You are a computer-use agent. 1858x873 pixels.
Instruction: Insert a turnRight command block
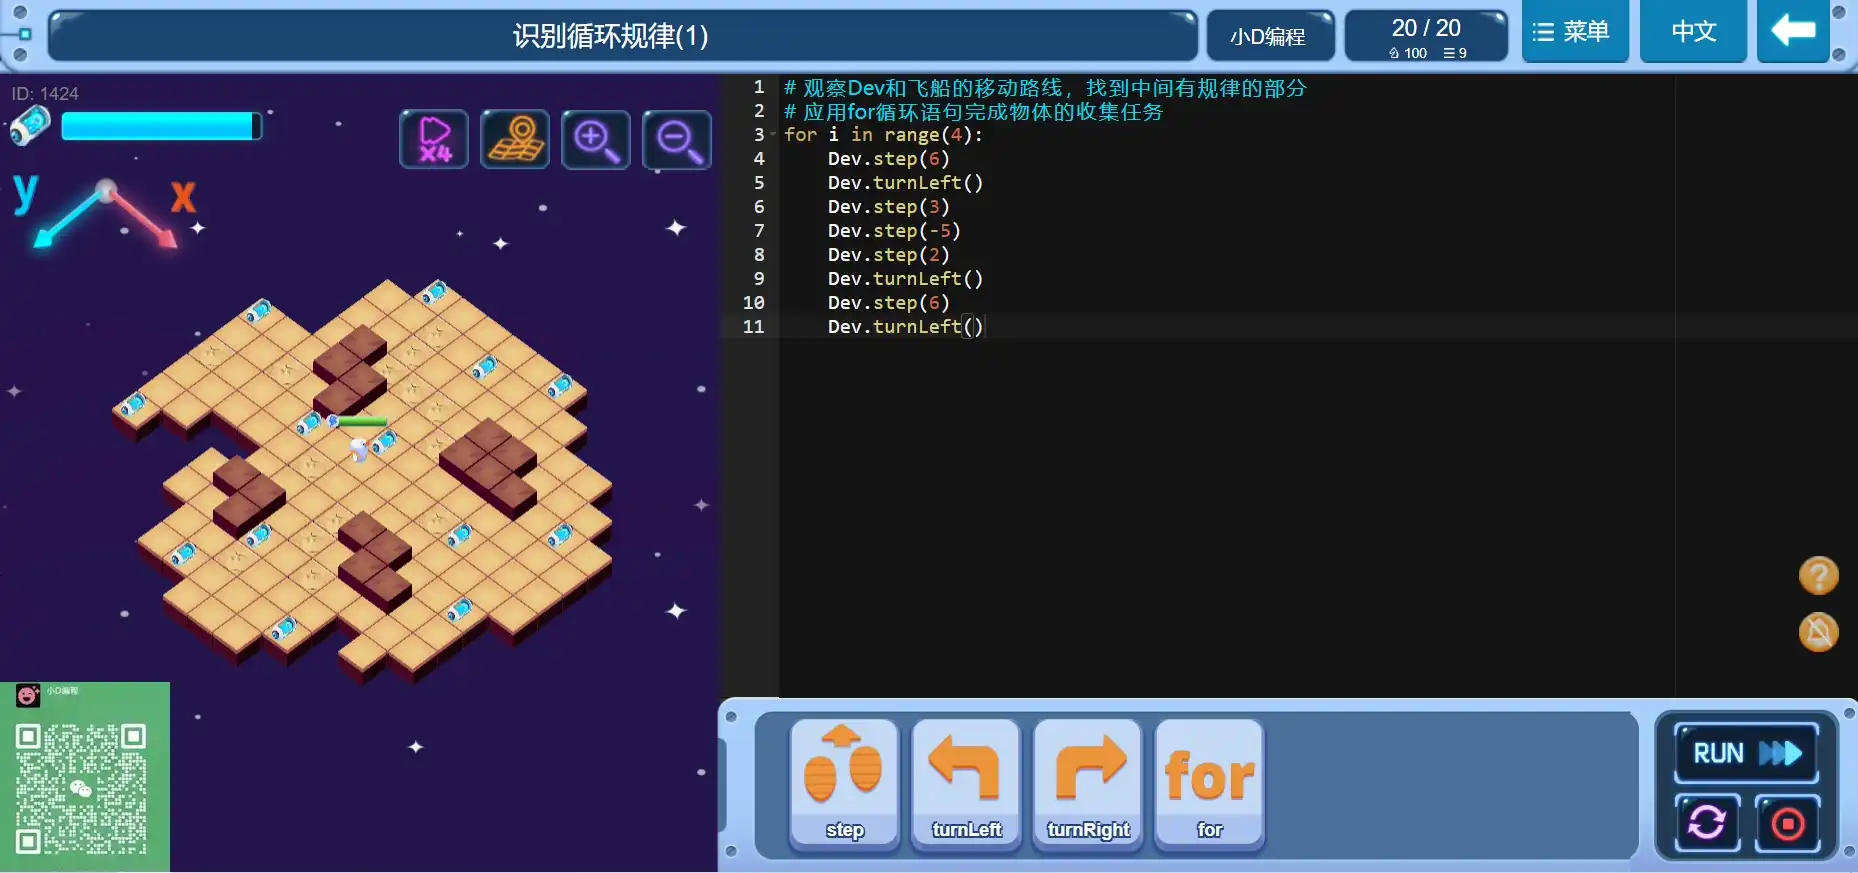[x=1088, y=783]
